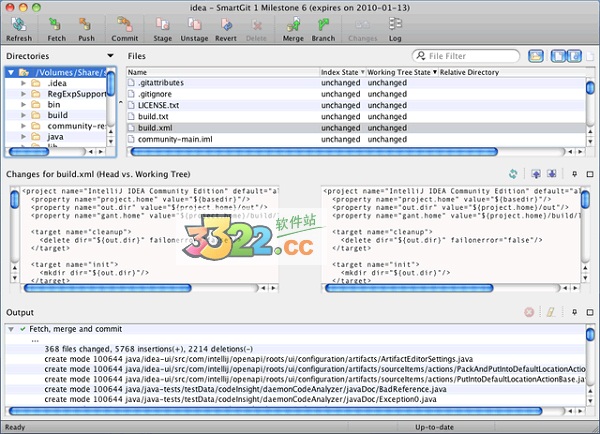Select the .gitattributes file
This screenshot has height=434, width=600.
click(x=356, y=83)
